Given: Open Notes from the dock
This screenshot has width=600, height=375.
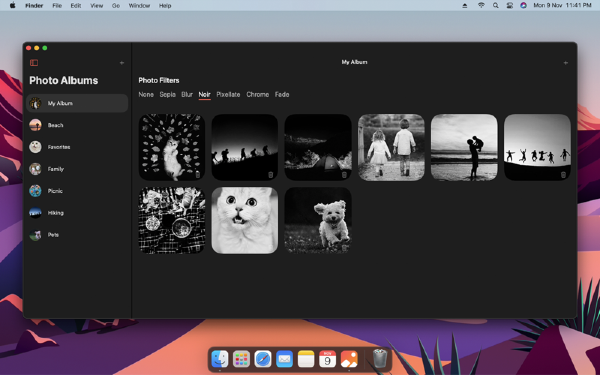Looking at the screenshot, I should [306, 359].
